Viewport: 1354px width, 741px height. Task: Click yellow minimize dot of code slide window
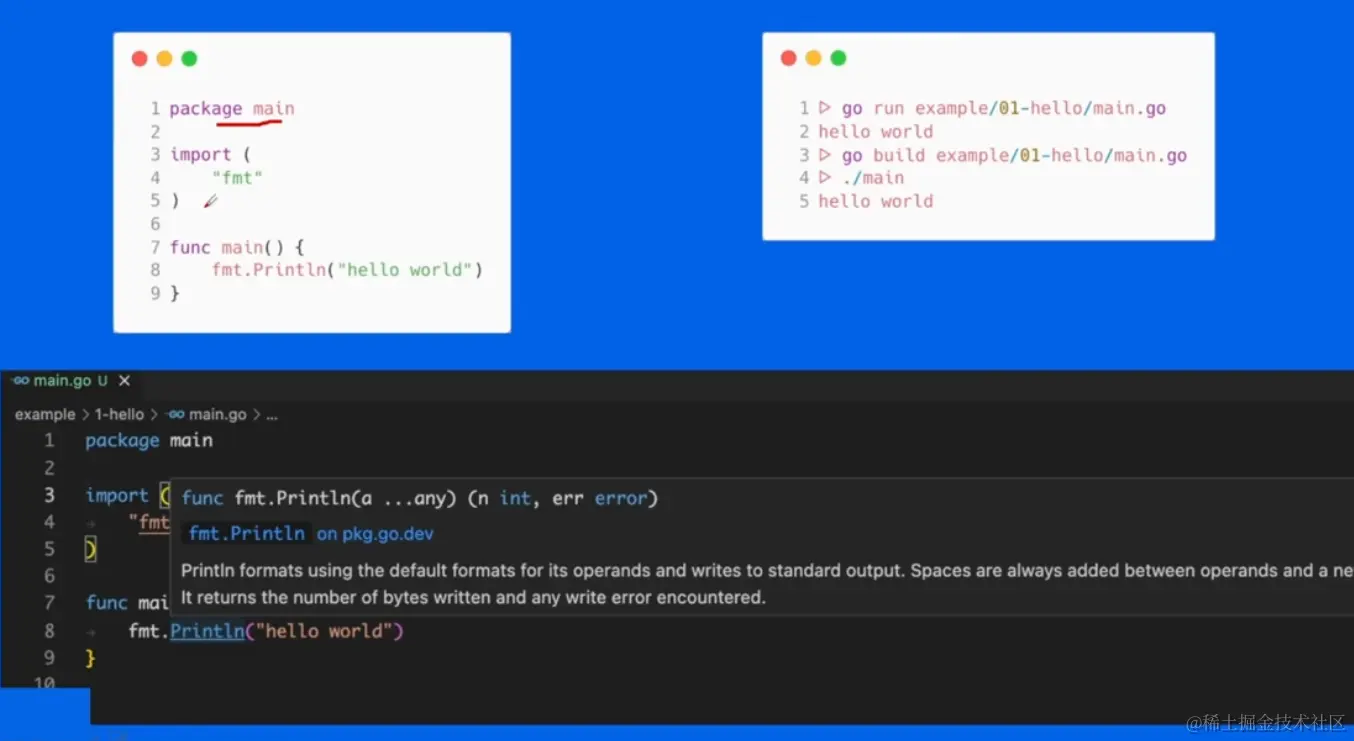pyautogui.click(x=164, y=59)
